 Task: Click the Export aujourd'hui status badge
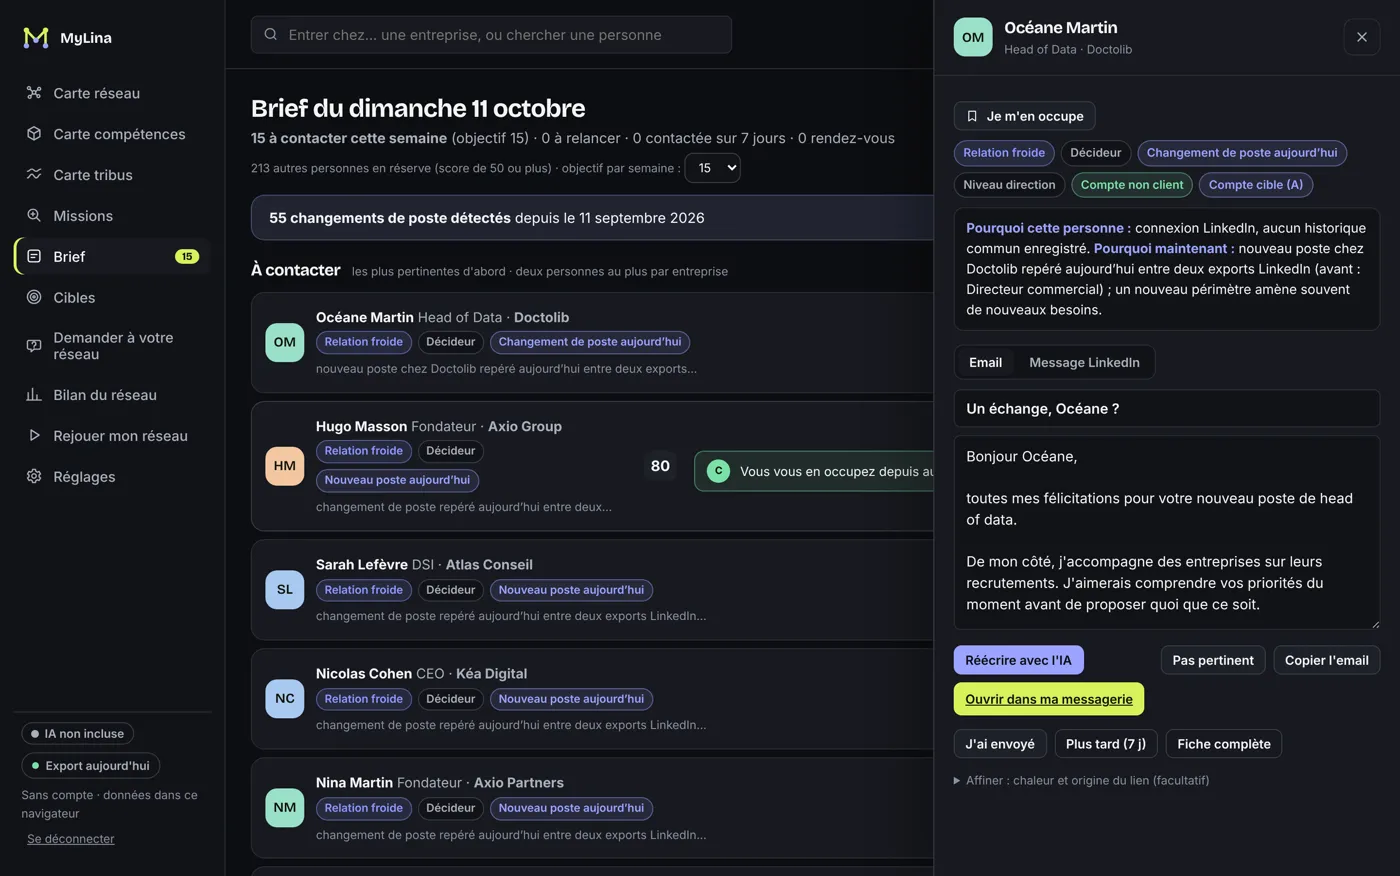(x=90, y=766)
